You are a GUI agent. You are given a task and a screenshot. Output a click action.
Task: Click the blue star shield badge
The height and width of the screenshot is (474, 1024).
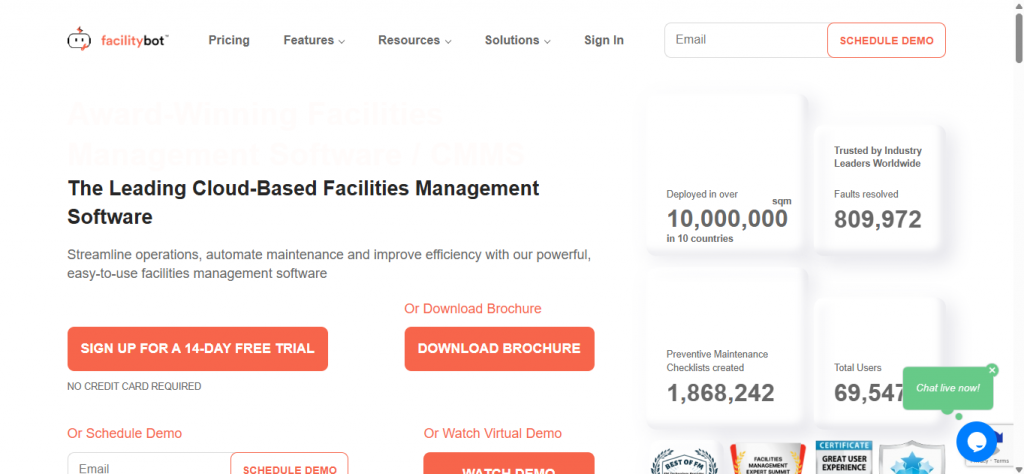tap(911, 460)
